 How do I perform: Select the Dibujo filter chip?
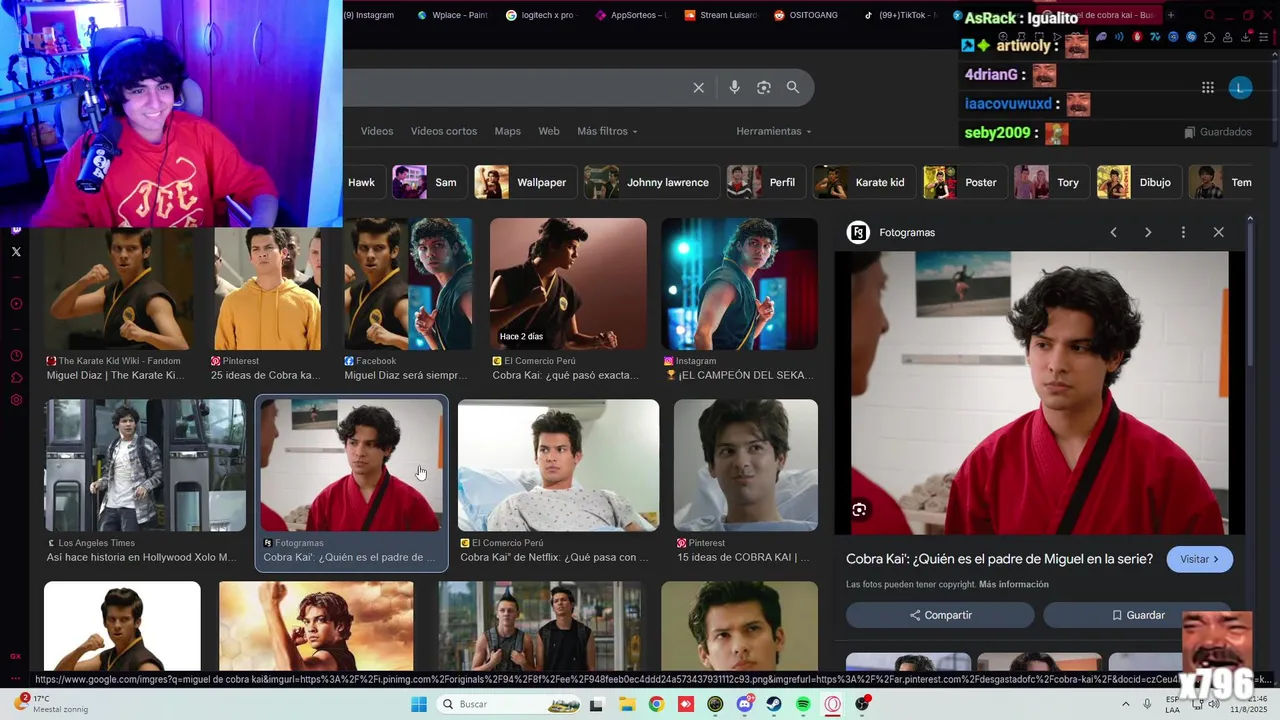[1138, 182]
